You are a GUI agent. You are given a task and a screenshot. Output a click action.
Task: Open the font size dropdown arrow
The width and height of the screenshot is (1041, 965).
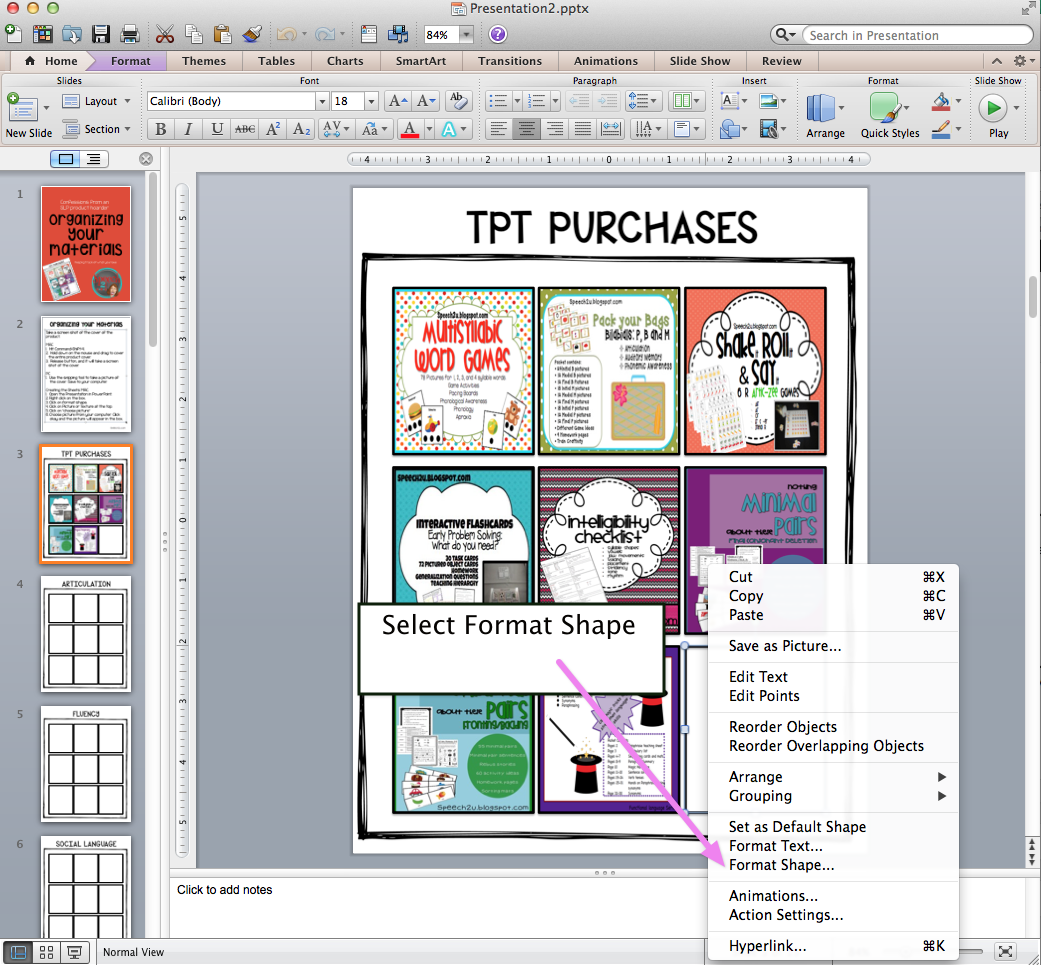[x=371, y=101]
